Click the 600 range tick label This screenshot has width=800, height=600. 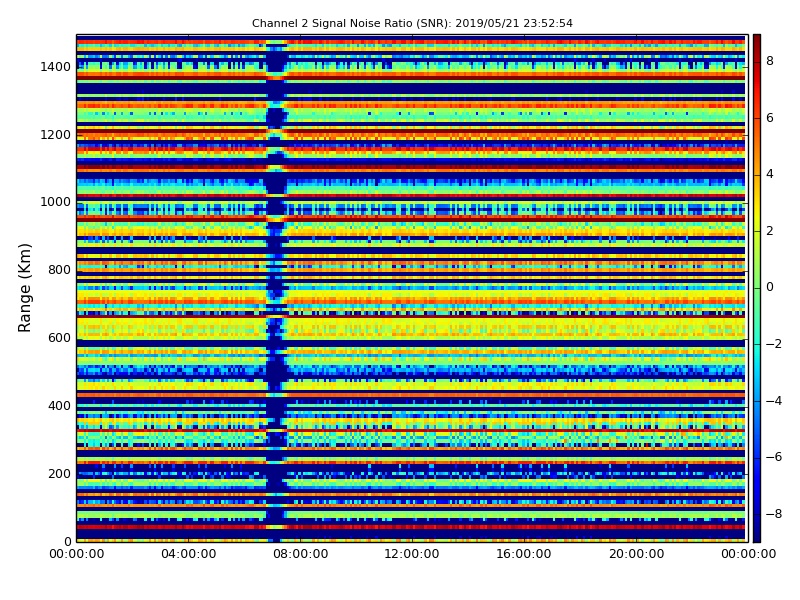click(59, 338)
